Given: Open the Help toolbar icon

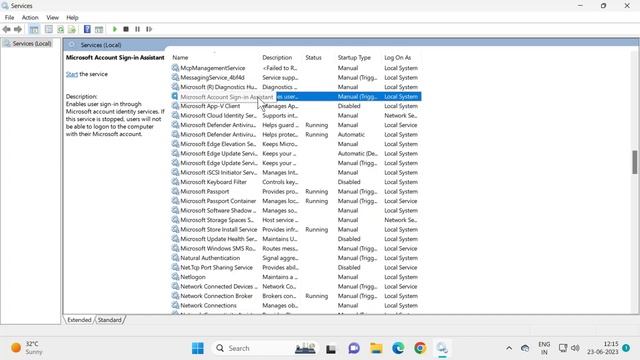Looking at the screenshot, I should (87, 29).
